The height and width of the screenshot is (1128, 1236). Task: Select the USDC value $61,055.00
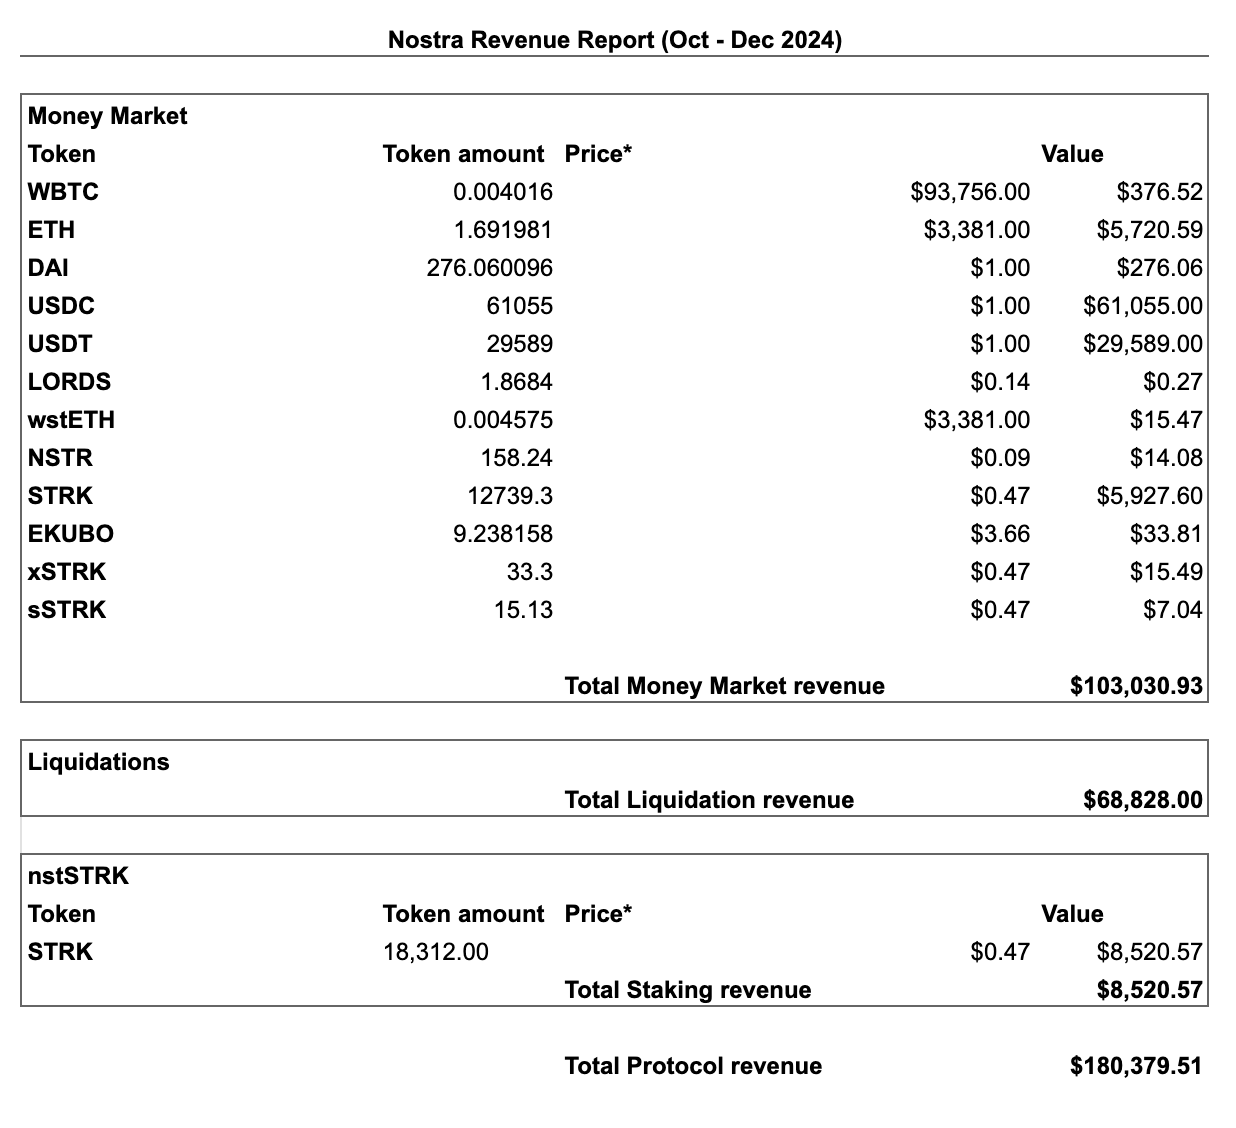pos(1142,306)
